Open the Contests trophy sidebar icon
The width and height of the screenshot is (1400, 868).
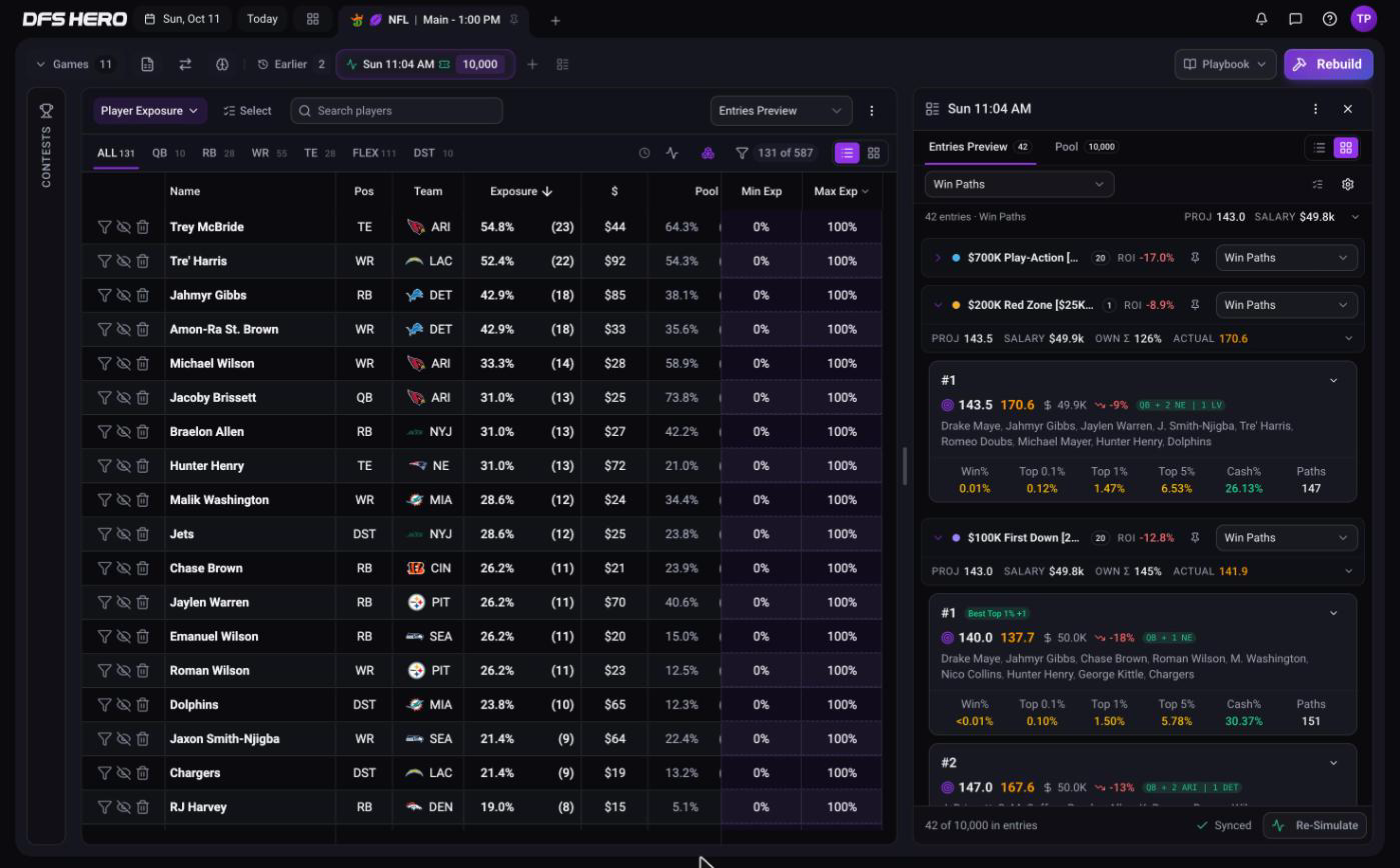[x=46, y=110]
